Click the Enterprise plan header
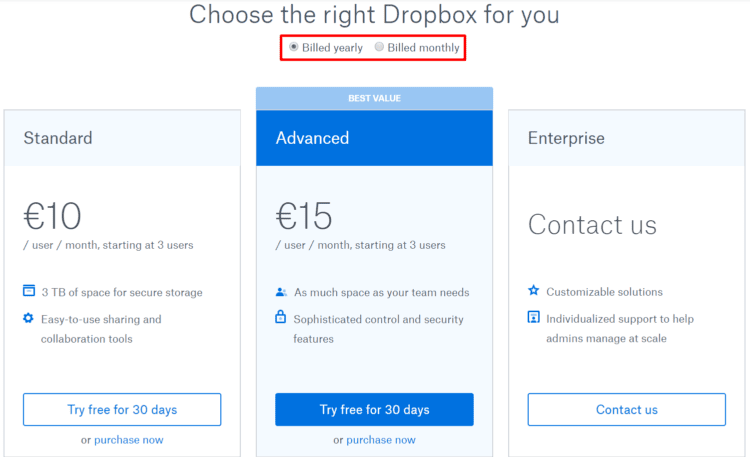750x457 pixels. (627, 138)
